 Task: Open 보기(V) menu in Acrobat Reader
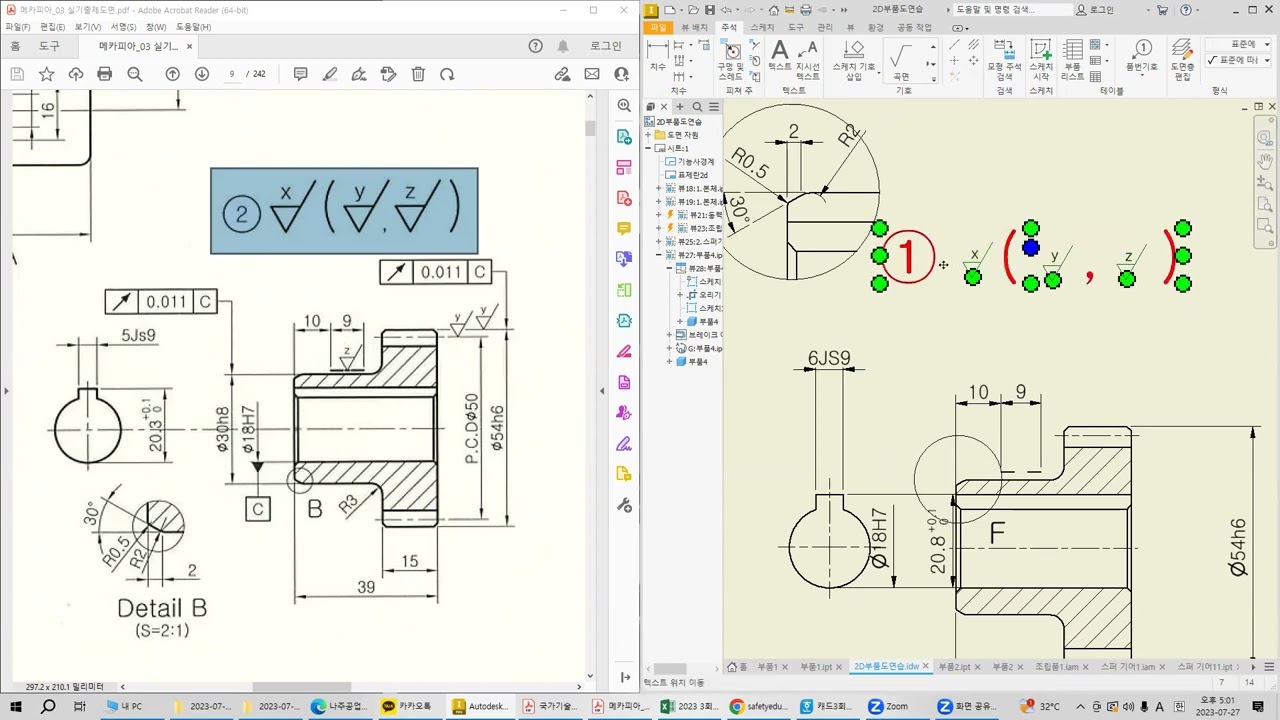coord(87,27)
